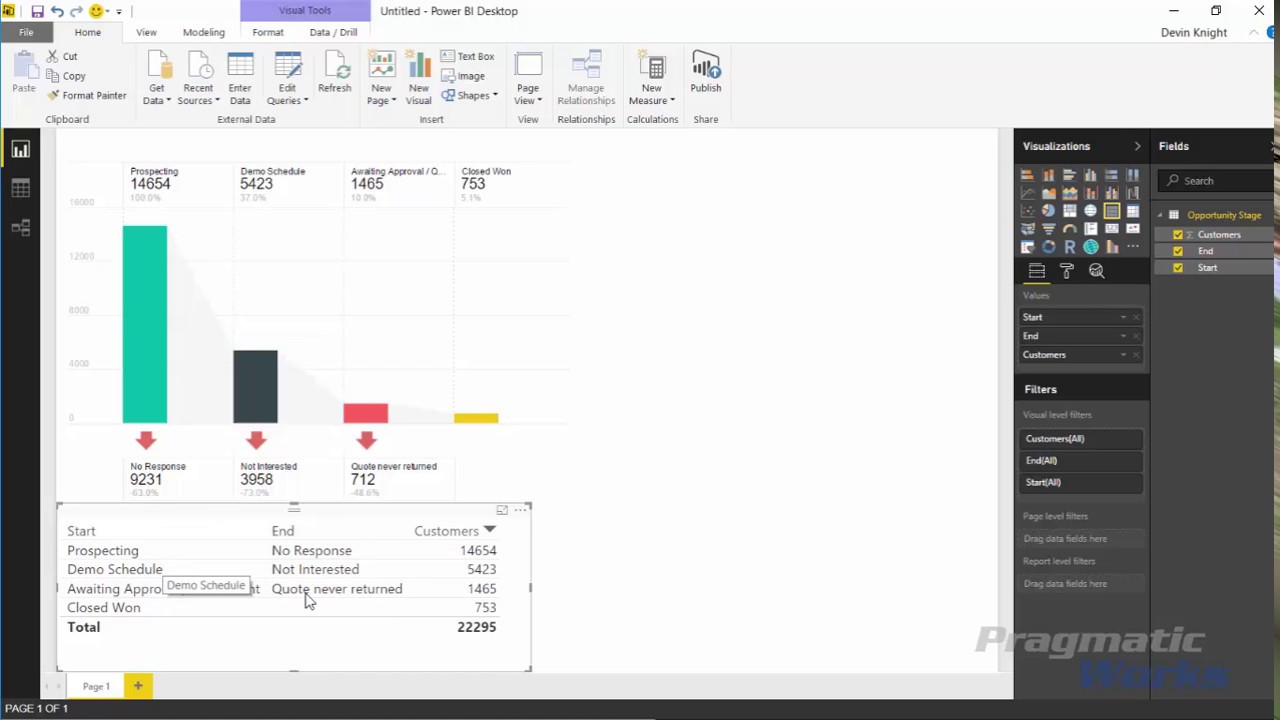Open dropdown for Start in Values
The image size is (1280, 720).
point(1123,317)
